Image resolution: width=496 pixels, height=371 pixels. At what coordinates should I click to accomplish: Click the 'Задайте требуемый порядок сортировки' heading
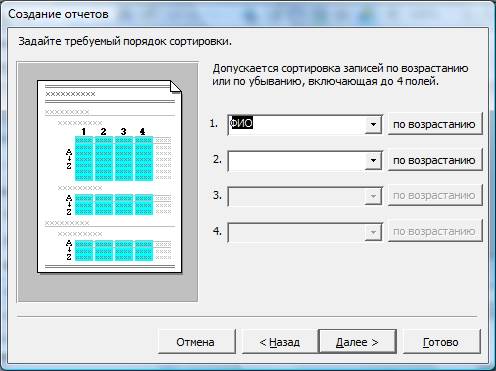click(125, 42)
